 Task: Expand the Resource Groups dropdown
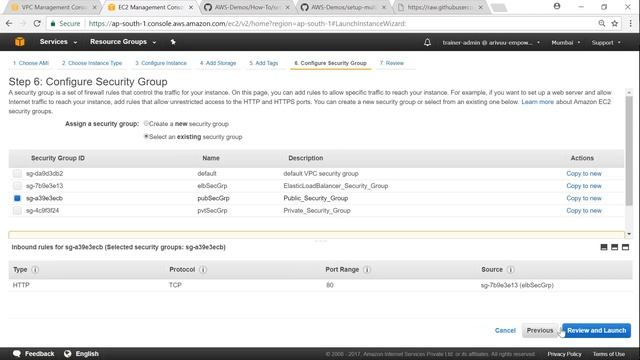click(123, 42)
